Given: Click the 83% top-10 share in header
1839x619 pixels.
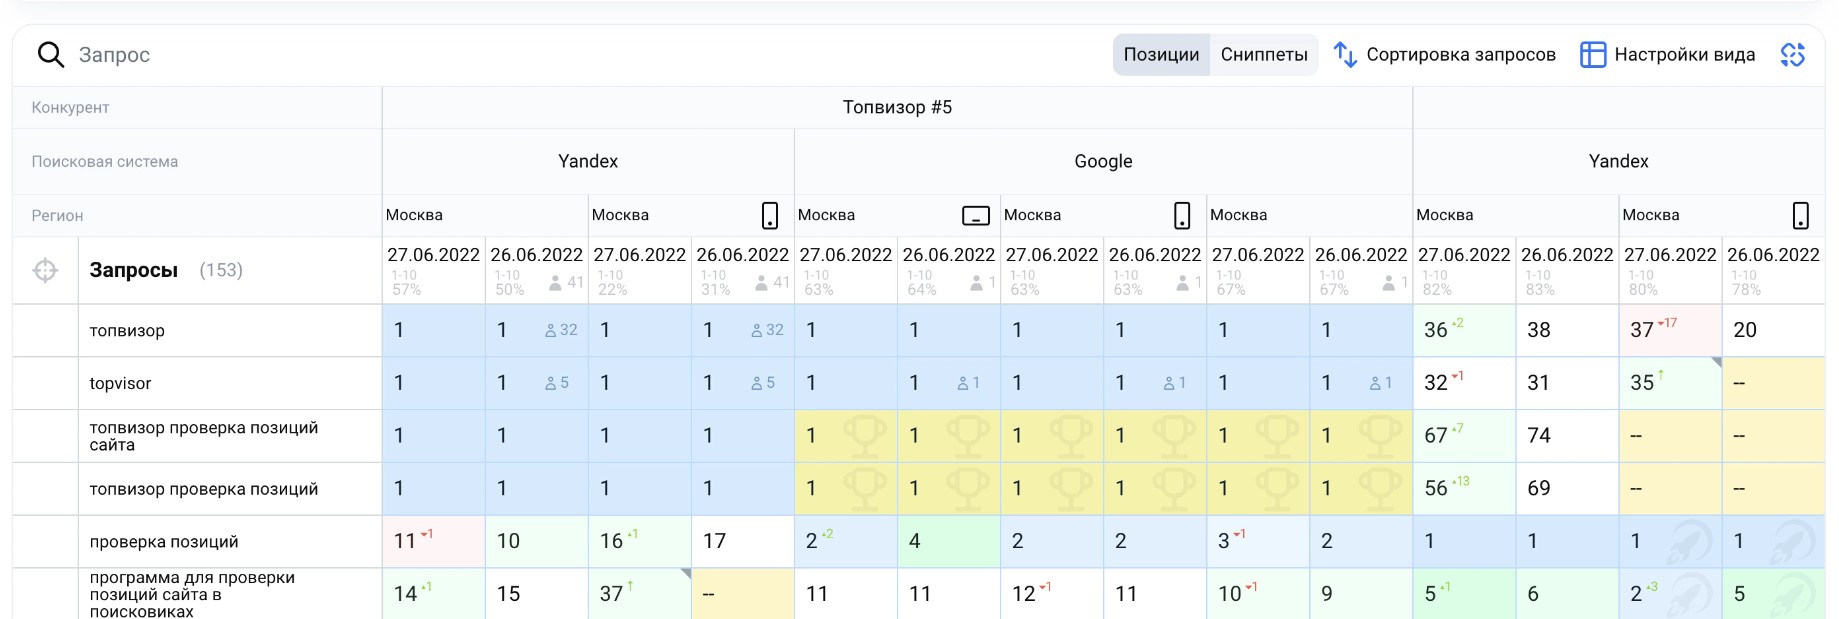Looking at the screenshot, I should coord(1540,290).
